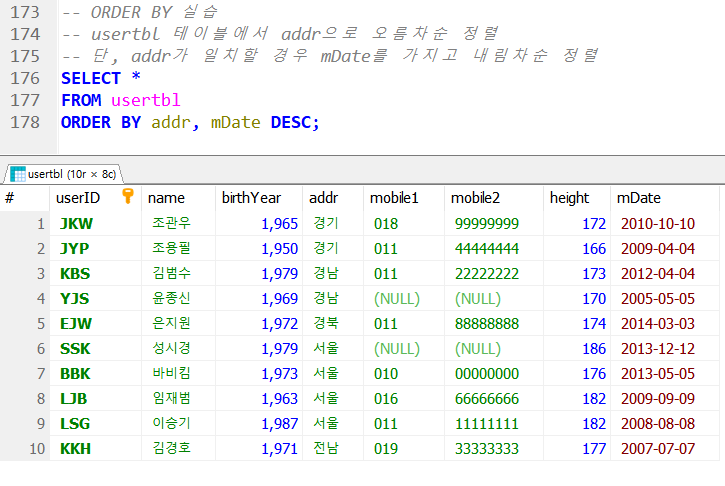The width and height of the screenshot is (725, 486).
Task: Select mobile2 value 22222222
Action: [487, 274]
